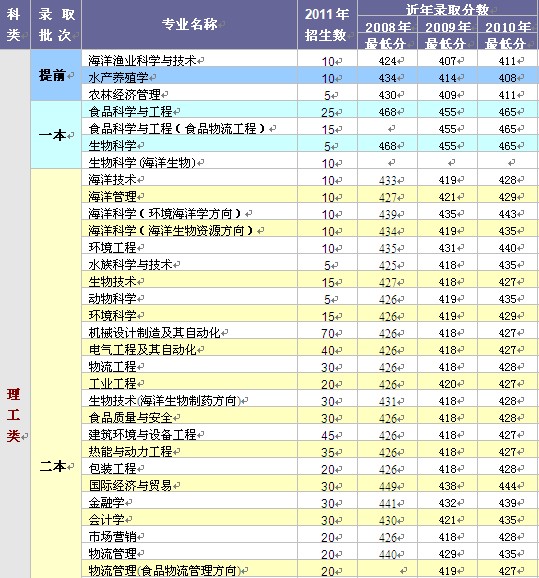
Task: Select the 物流工程 major cell
Action: (112, 367)
